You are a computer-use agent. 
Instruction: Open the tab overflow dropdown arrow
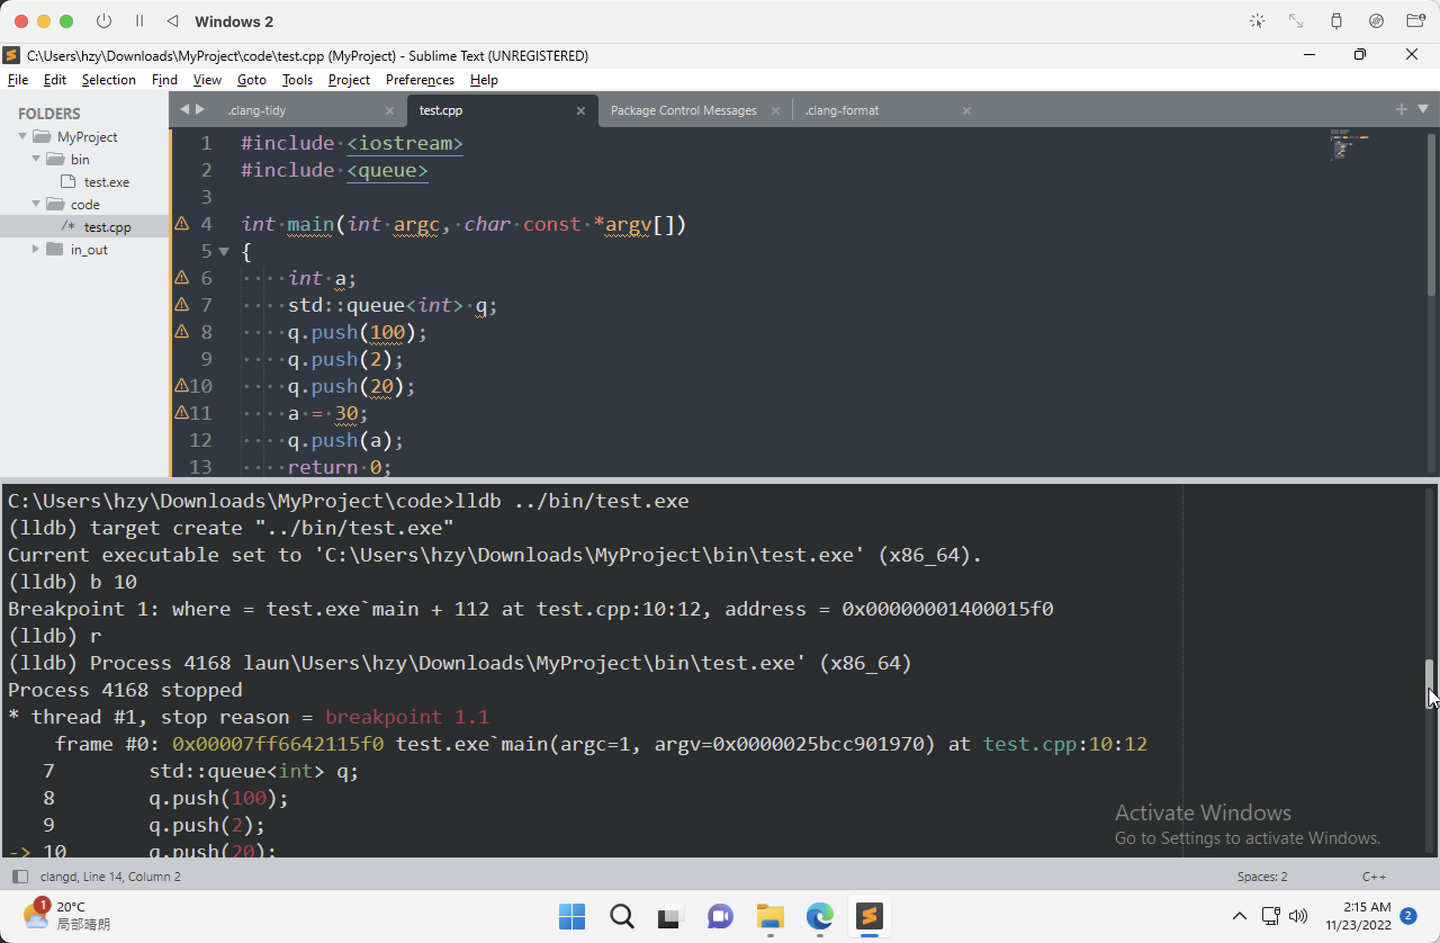[1424, 110]
